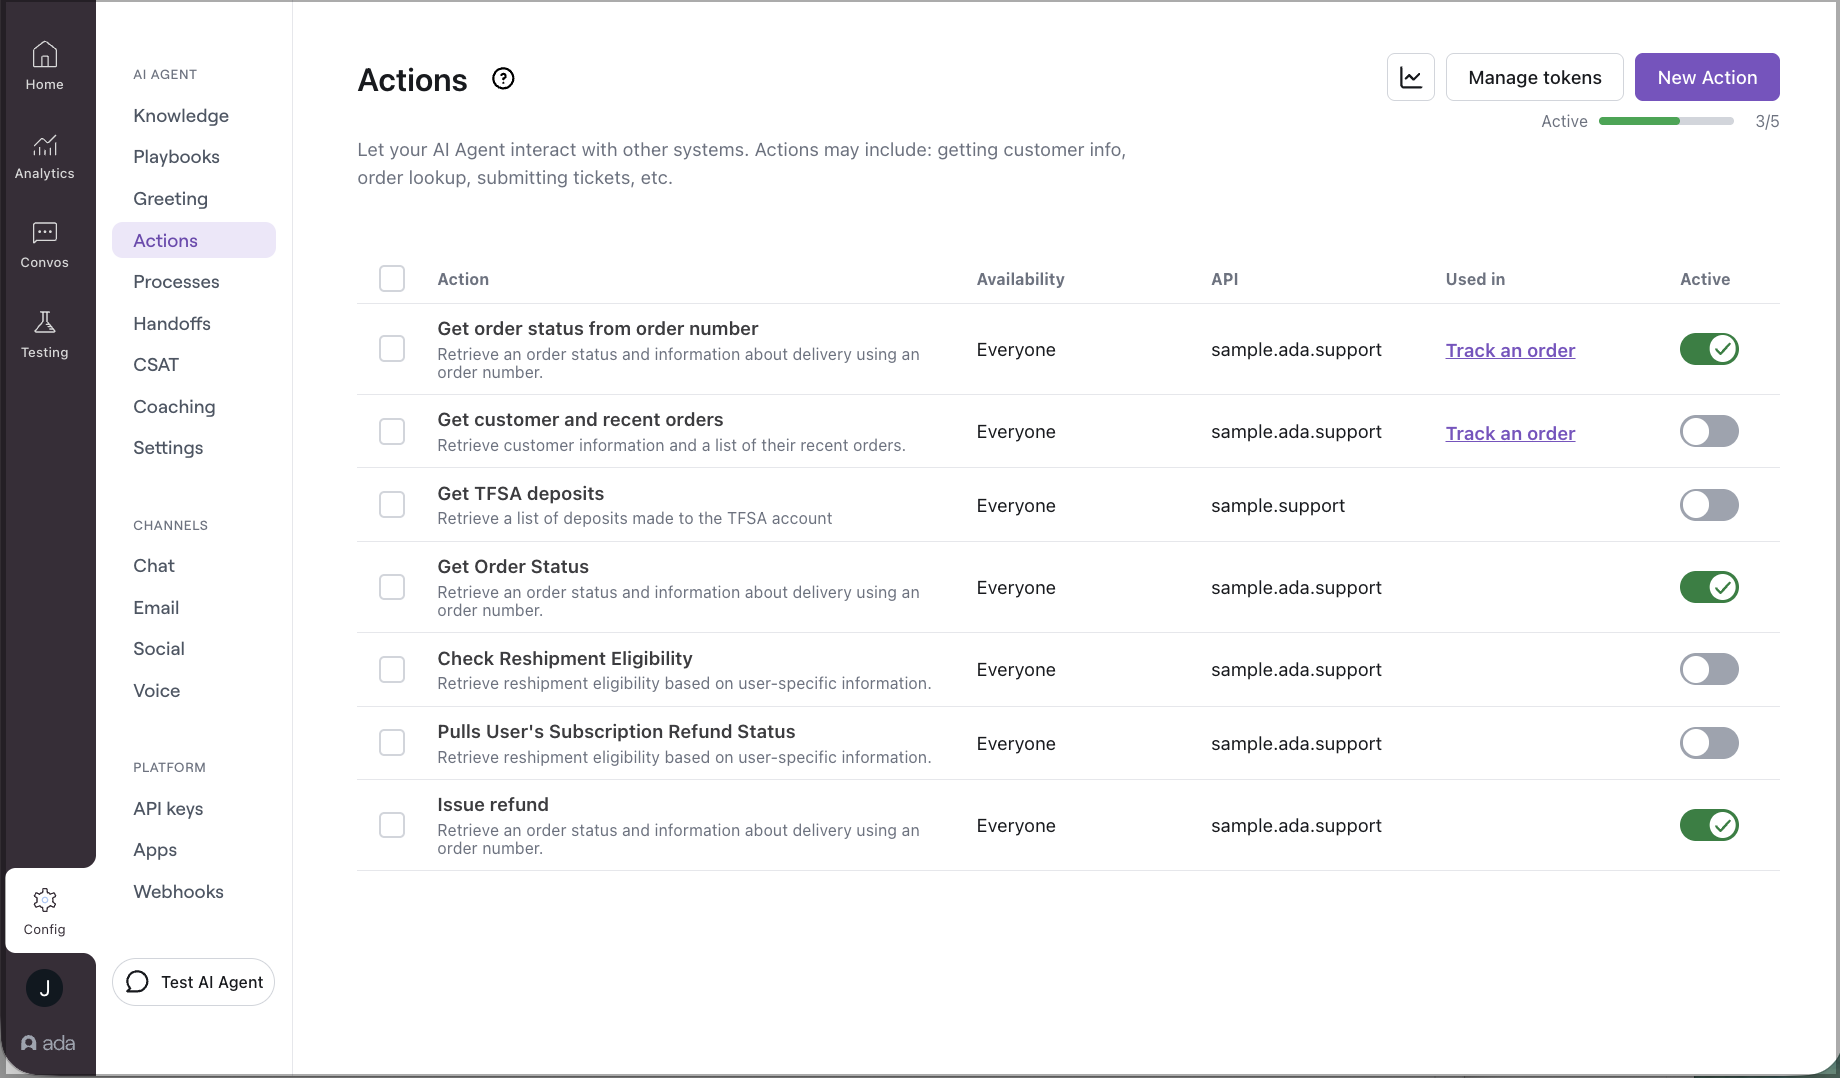Select the Check Reshipment Eligibility checkbox
This screenshot has width=1840, height=1078.
coord(392,669)
